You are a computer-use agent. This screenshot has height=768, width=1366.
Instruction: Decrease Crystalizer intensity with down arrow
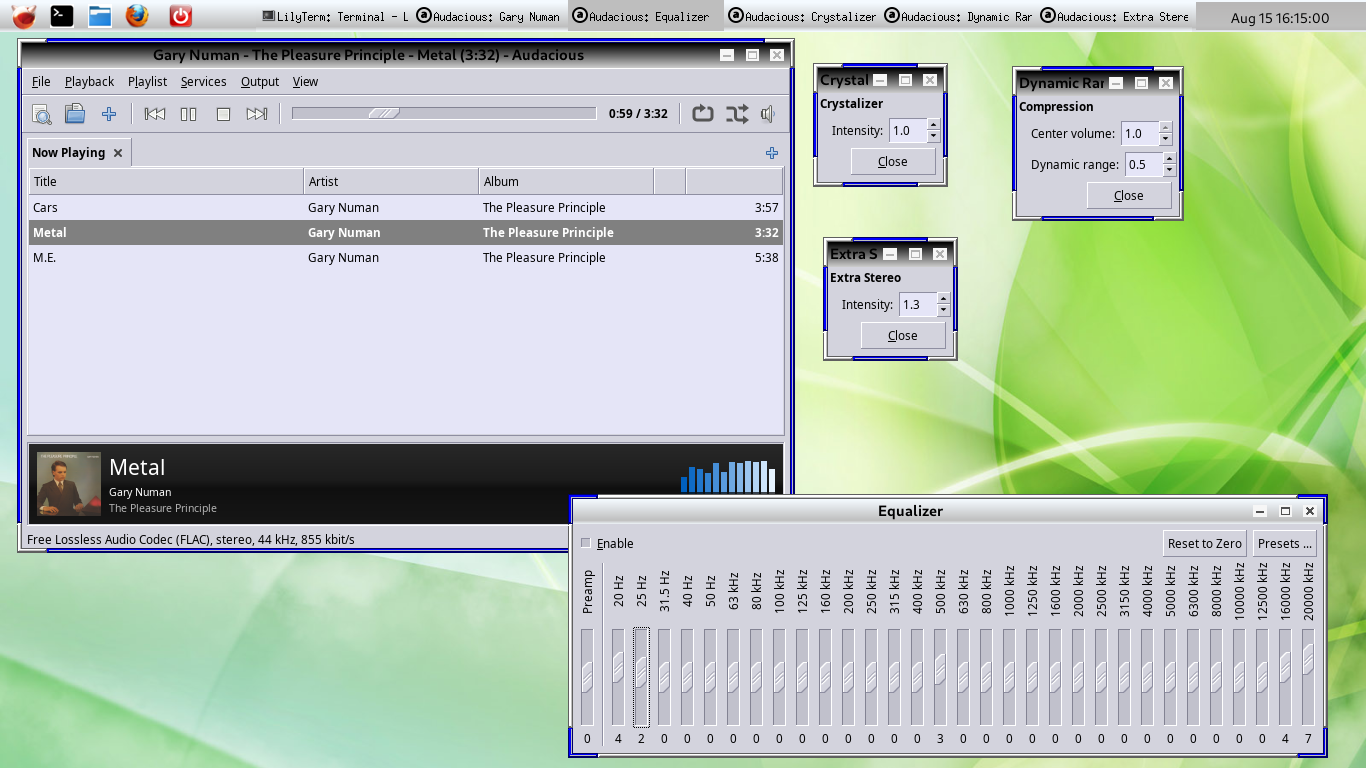(934, 136)
